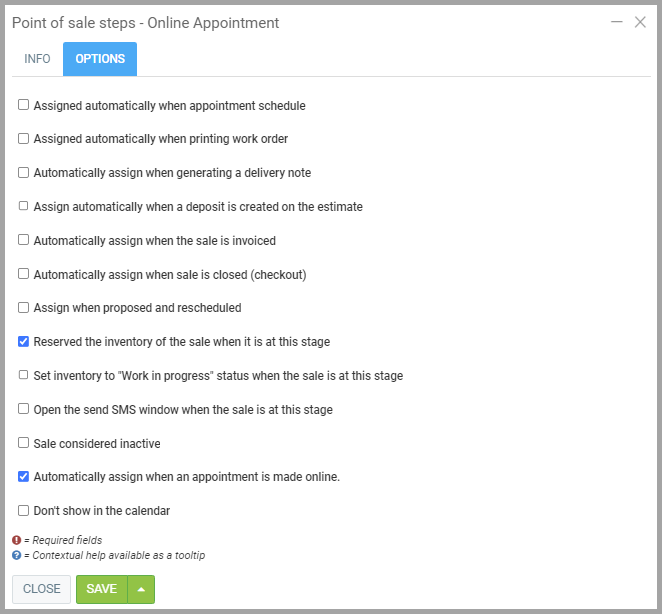
Task: Enable don't show in the calendar
Action: [24, 511]
